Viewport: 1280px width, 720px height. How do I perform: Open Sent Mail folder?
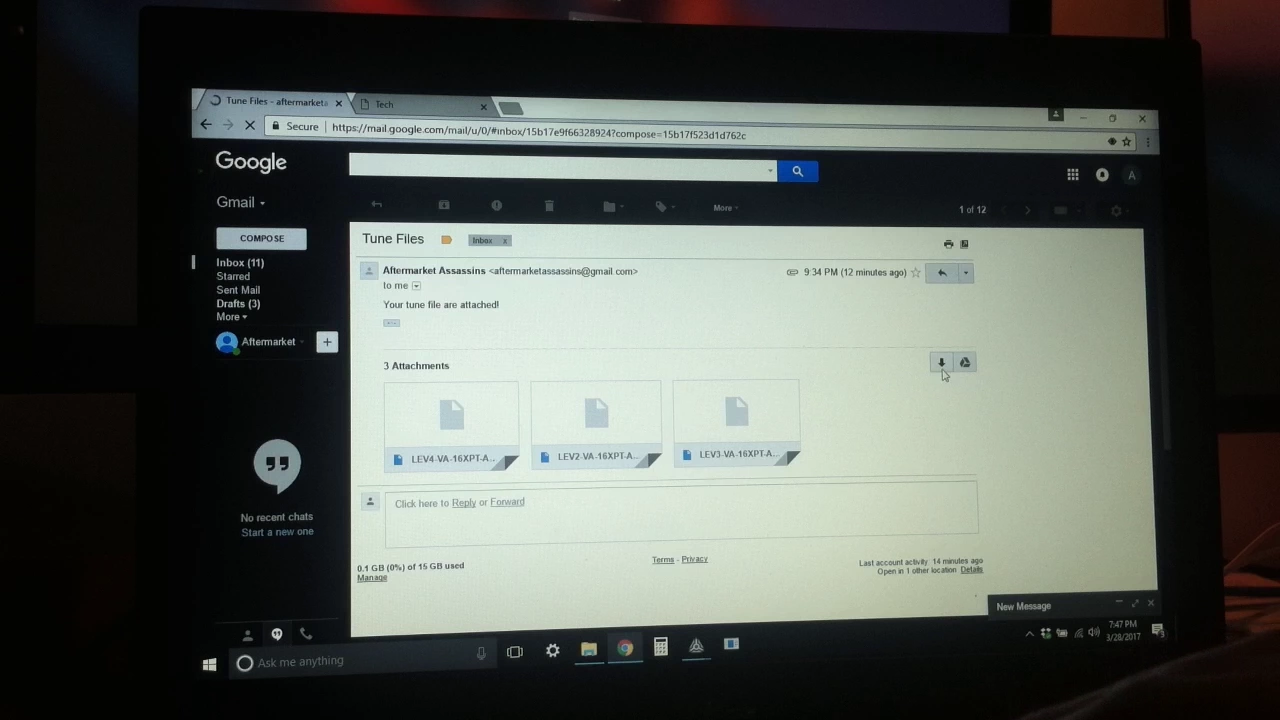(x=238, y=290)
